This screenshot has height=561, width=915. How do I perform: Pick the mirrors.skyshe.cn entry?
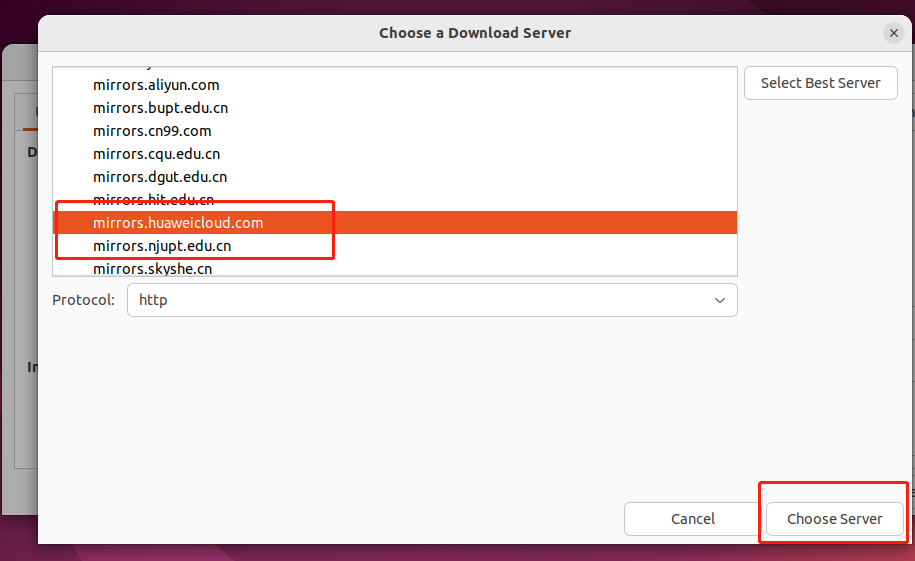click(x=152, y=268)
